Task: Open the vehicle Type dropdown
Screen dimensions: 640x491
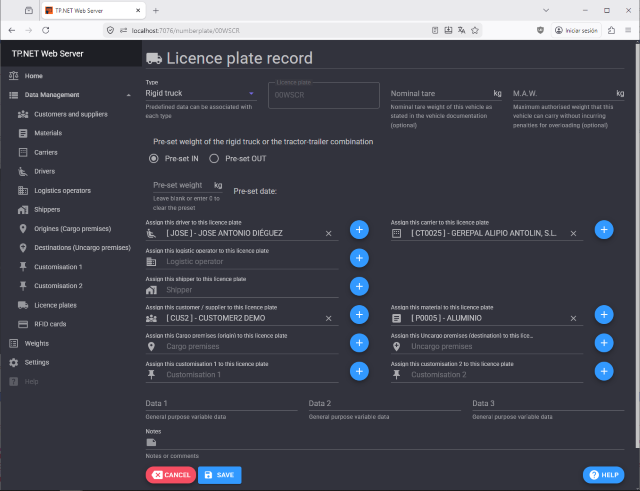Action: pyautogui.click(x=200, y=94)
